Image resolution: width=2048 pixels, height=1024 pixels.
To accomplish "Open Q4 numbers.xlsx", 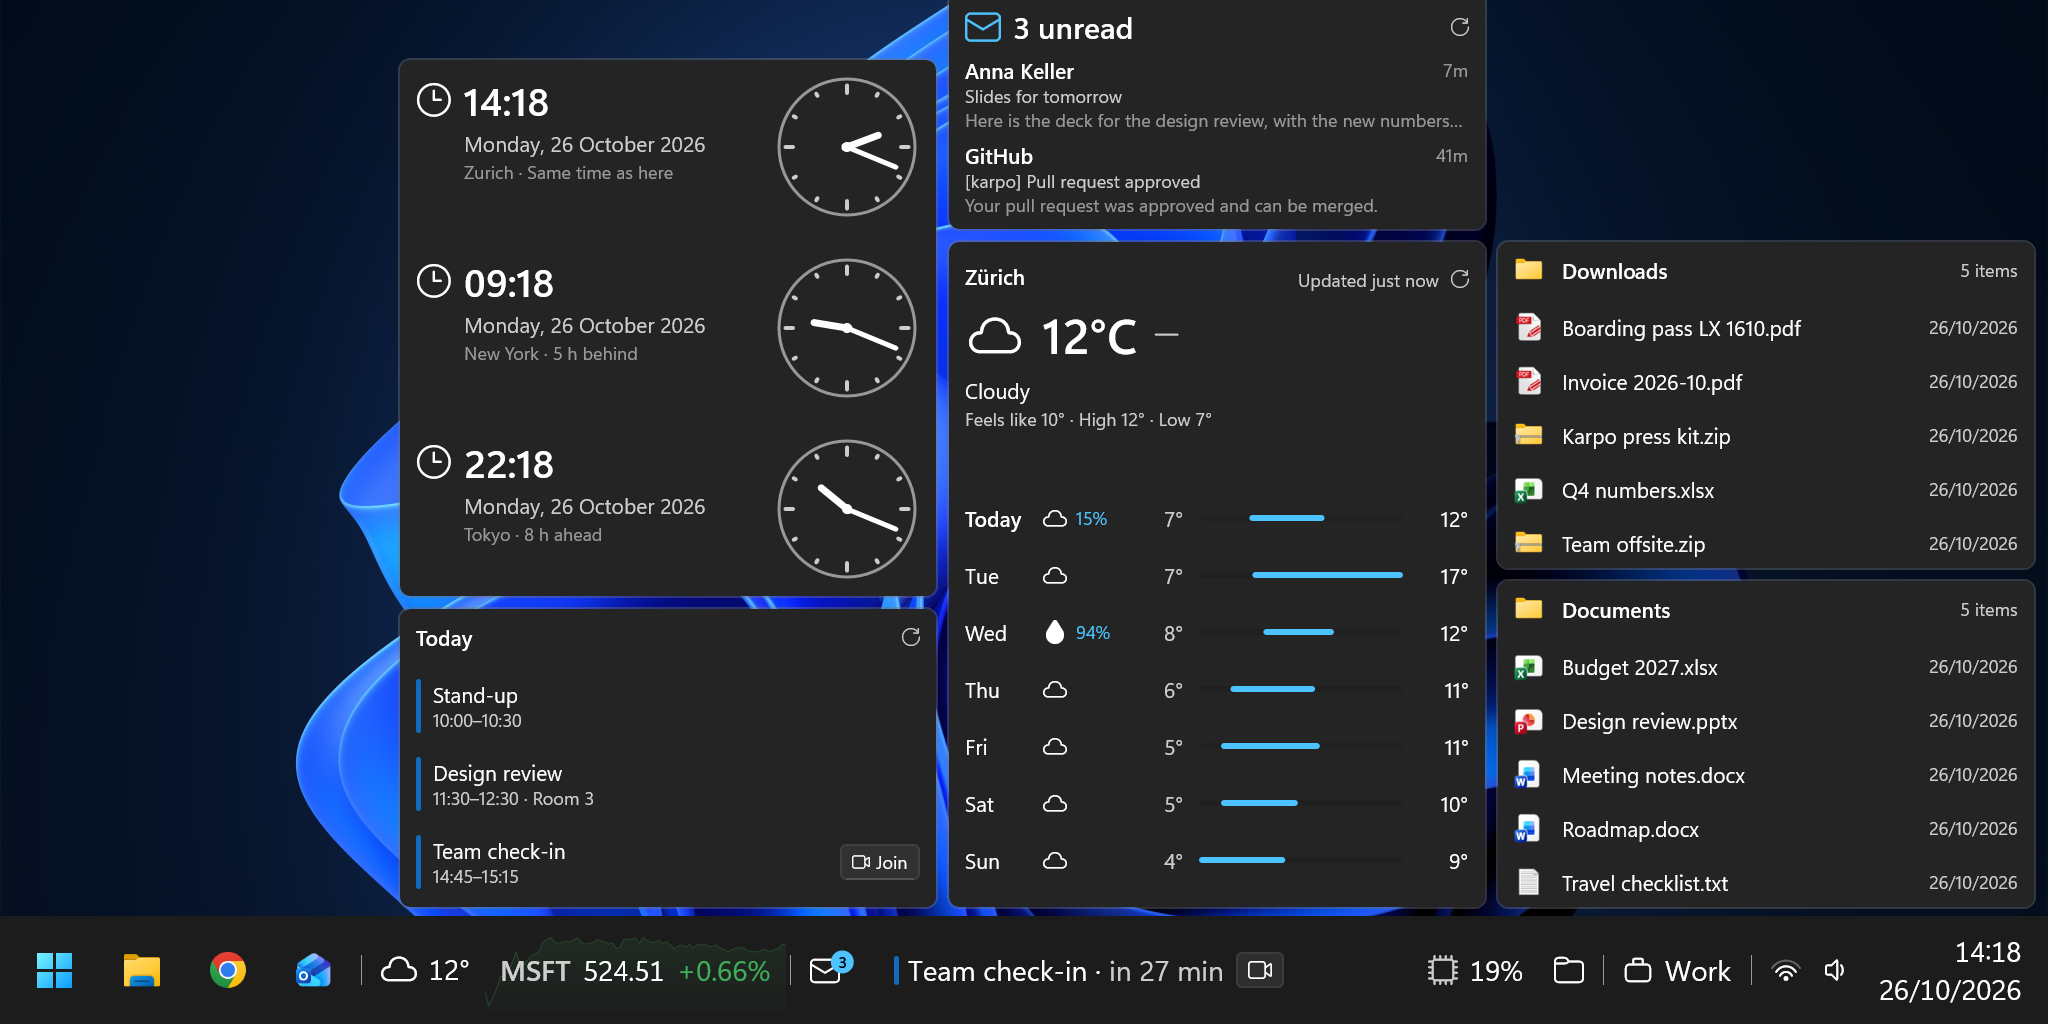I will point(1765,490).
